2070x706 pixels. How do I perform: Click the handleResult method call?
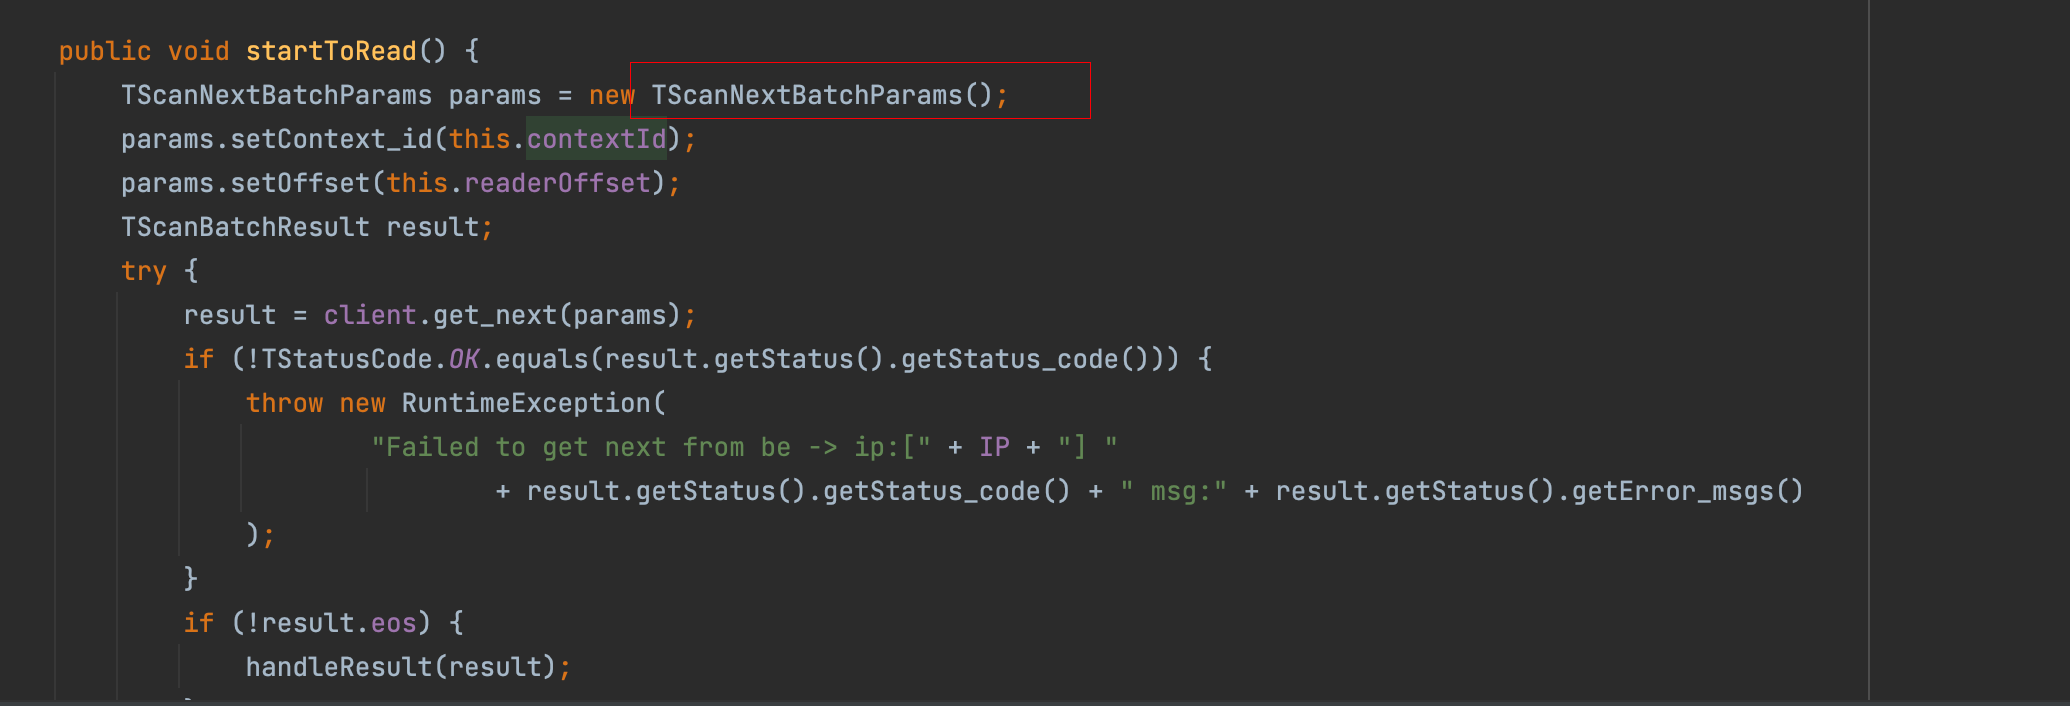click(x=339, y=667)
